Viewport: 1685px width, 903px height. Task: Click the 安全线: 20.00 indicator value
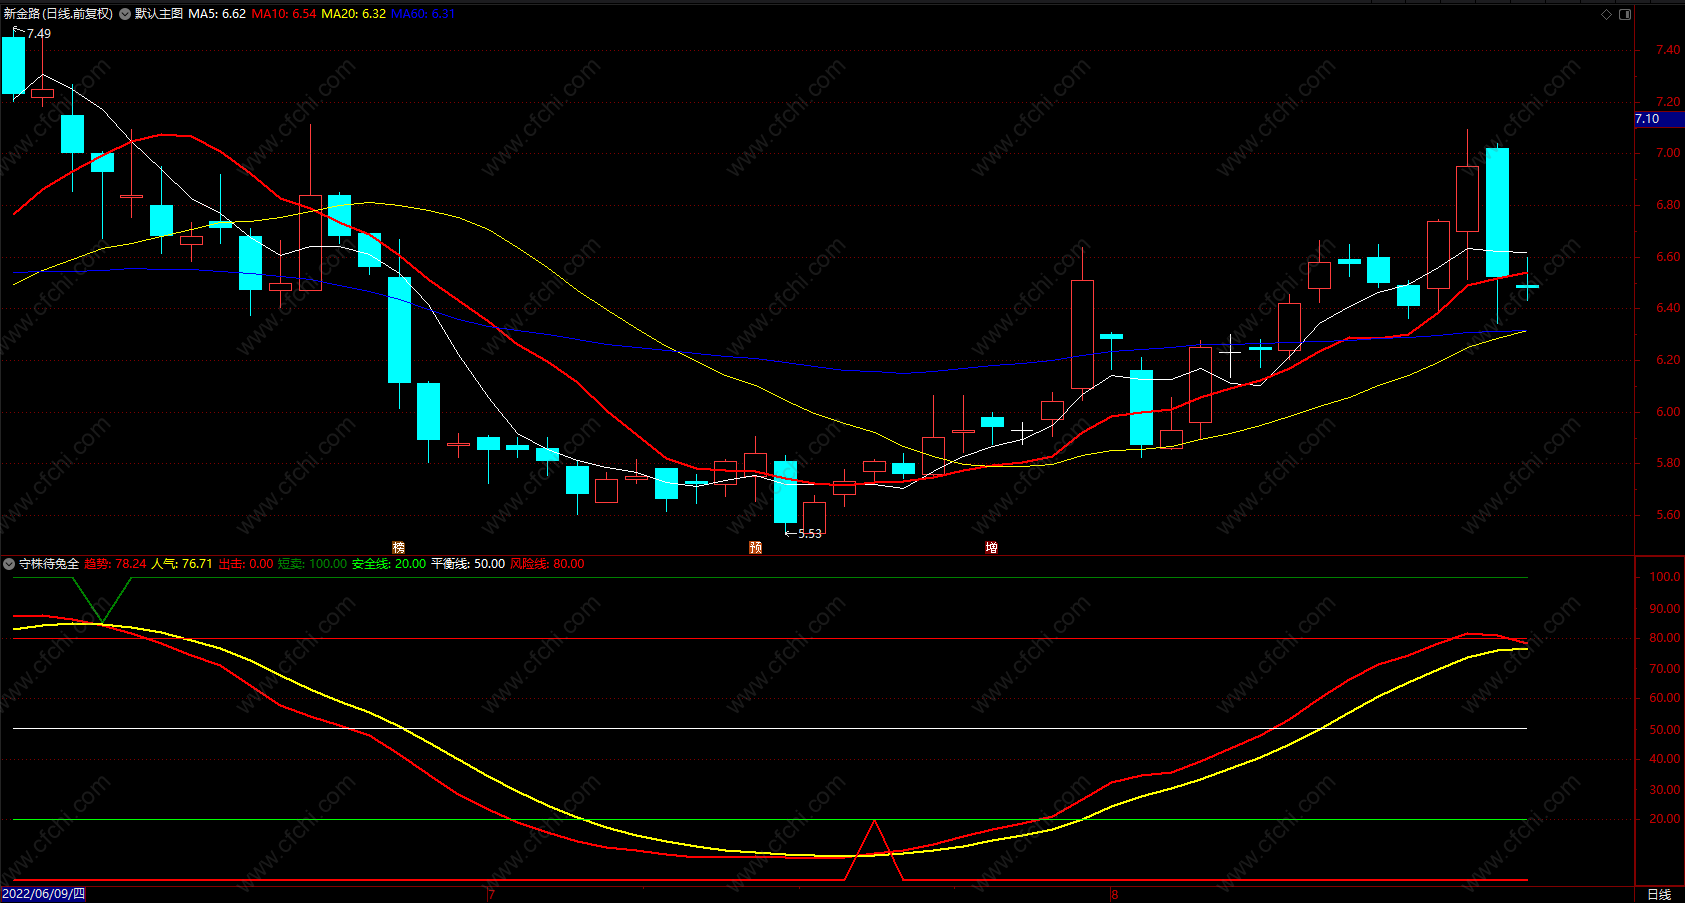389,564
